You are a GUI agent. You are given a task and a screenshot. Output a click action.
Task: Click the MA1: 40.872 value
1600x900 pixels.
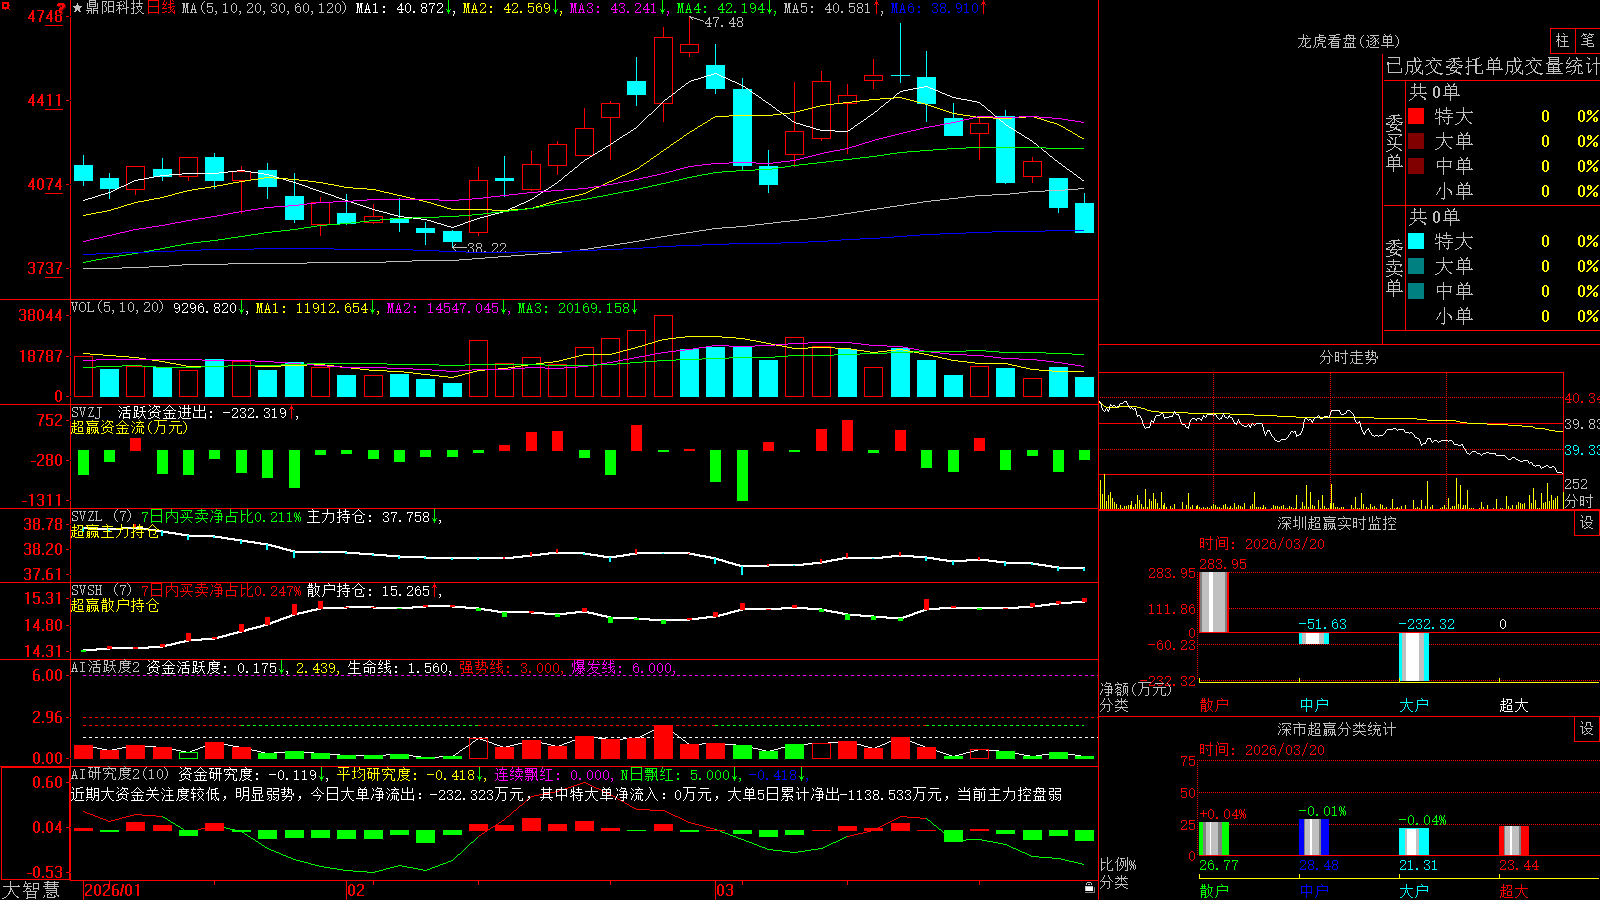pos(404,8)
